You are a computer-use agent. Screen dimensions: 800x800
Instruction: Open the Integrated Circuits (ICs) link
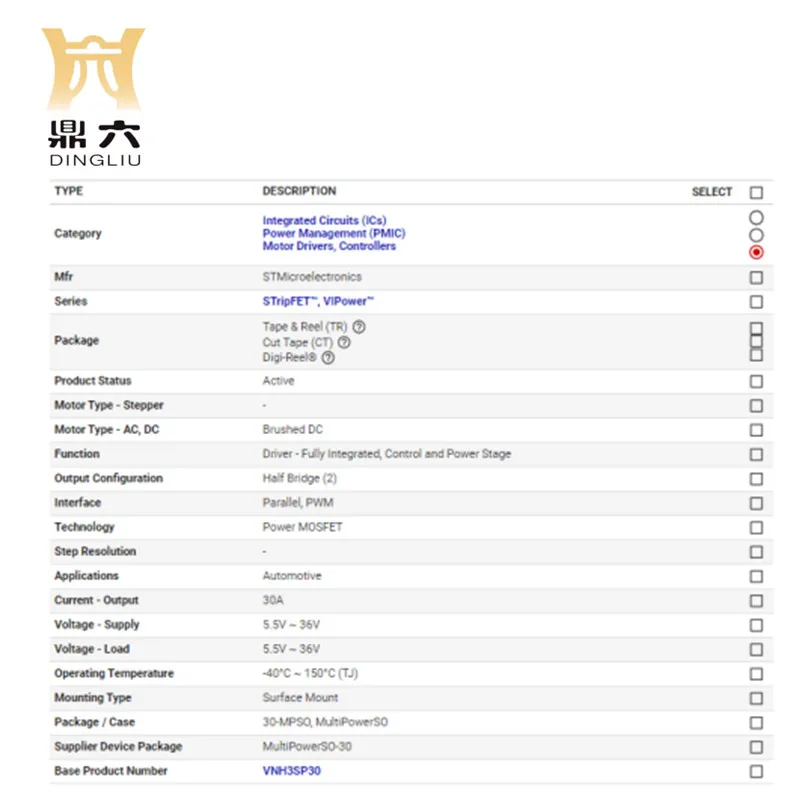(x=324, y=220)
